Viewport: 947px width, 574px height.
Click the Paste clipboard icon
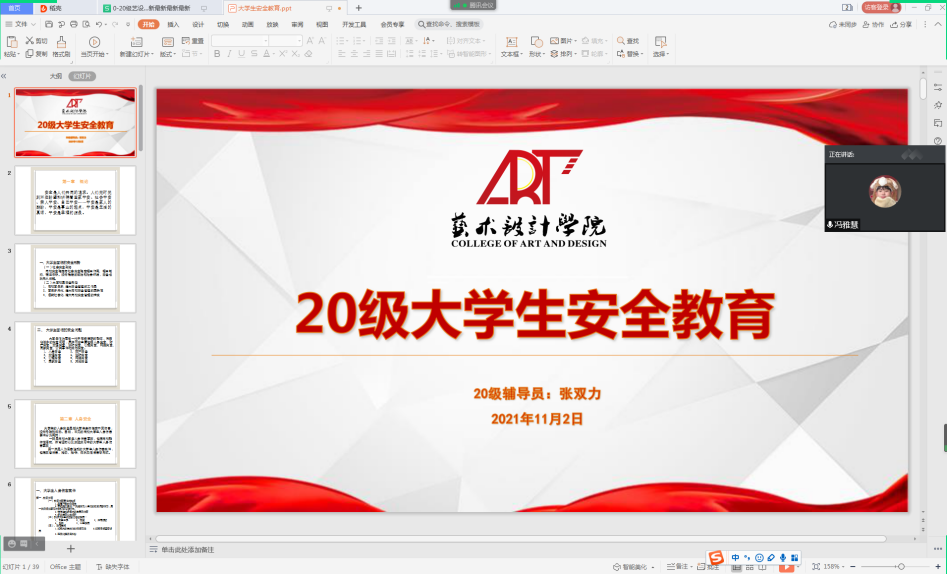point(11,42)
